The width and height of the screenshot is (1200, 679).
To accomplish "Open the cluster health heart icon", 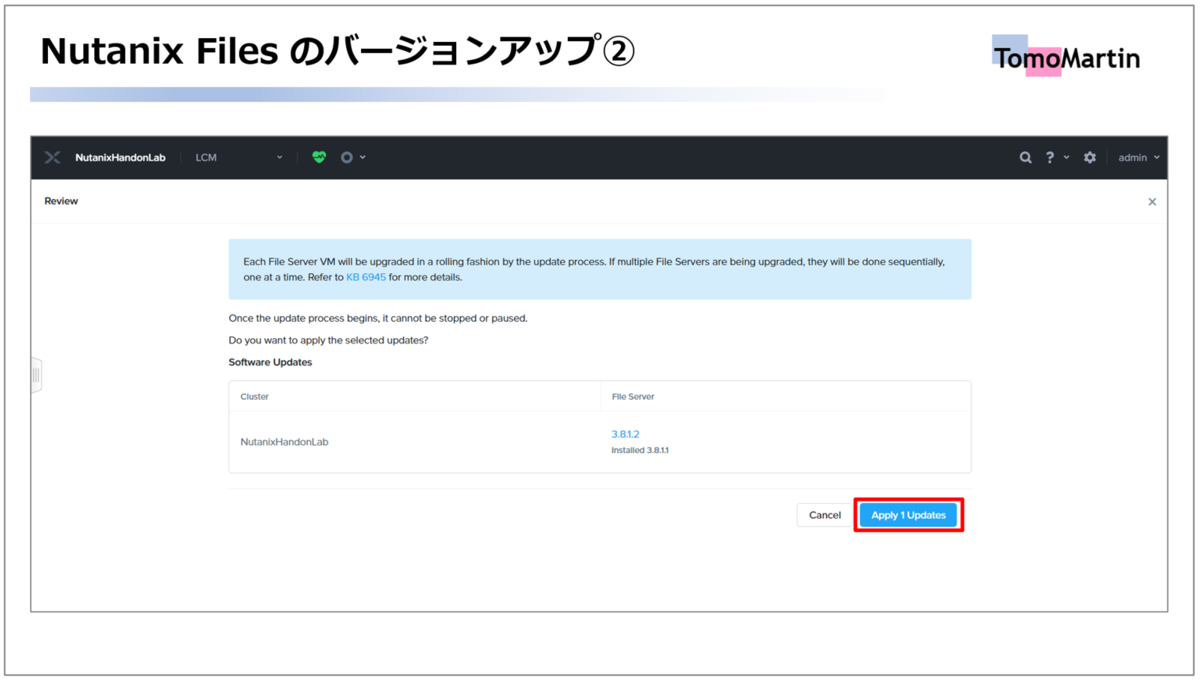I will click(319, 157).
